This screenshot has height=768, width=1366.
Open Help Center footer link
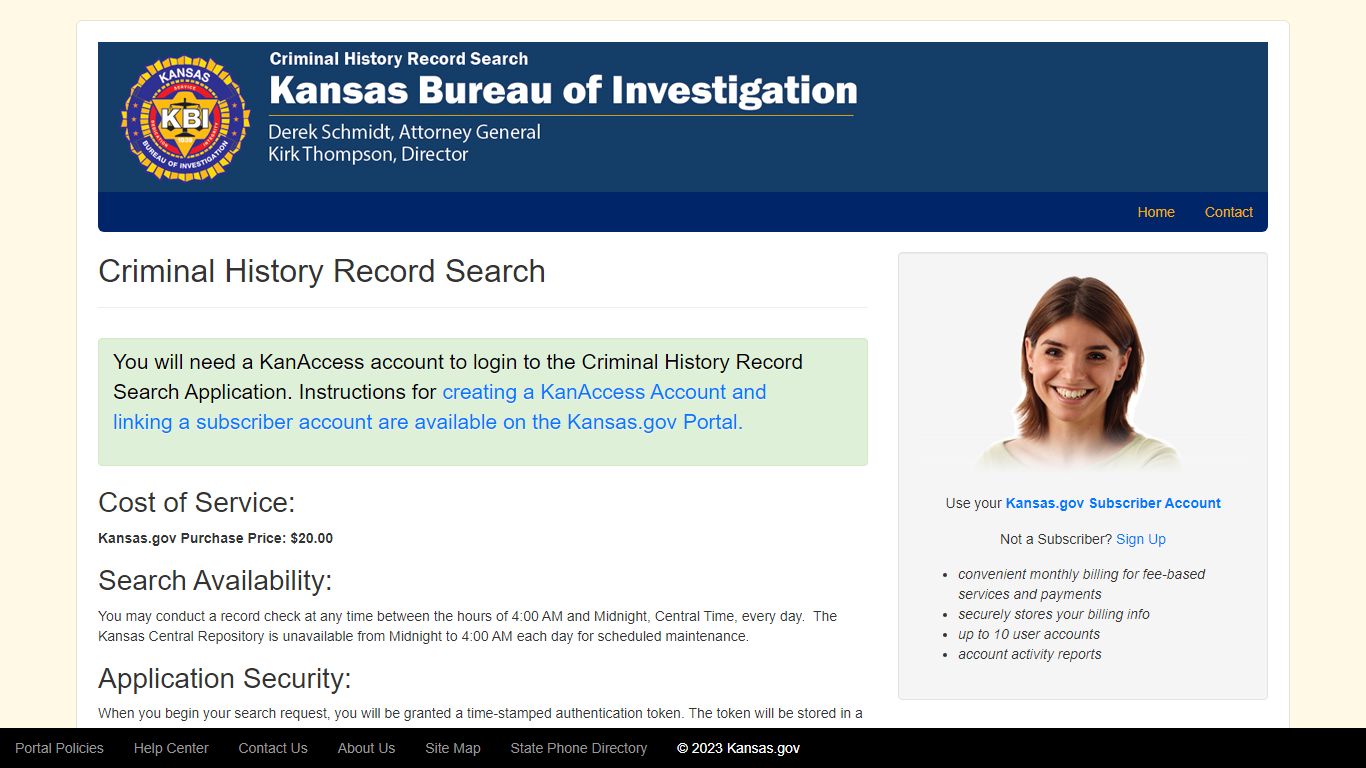tap(171, 748)
